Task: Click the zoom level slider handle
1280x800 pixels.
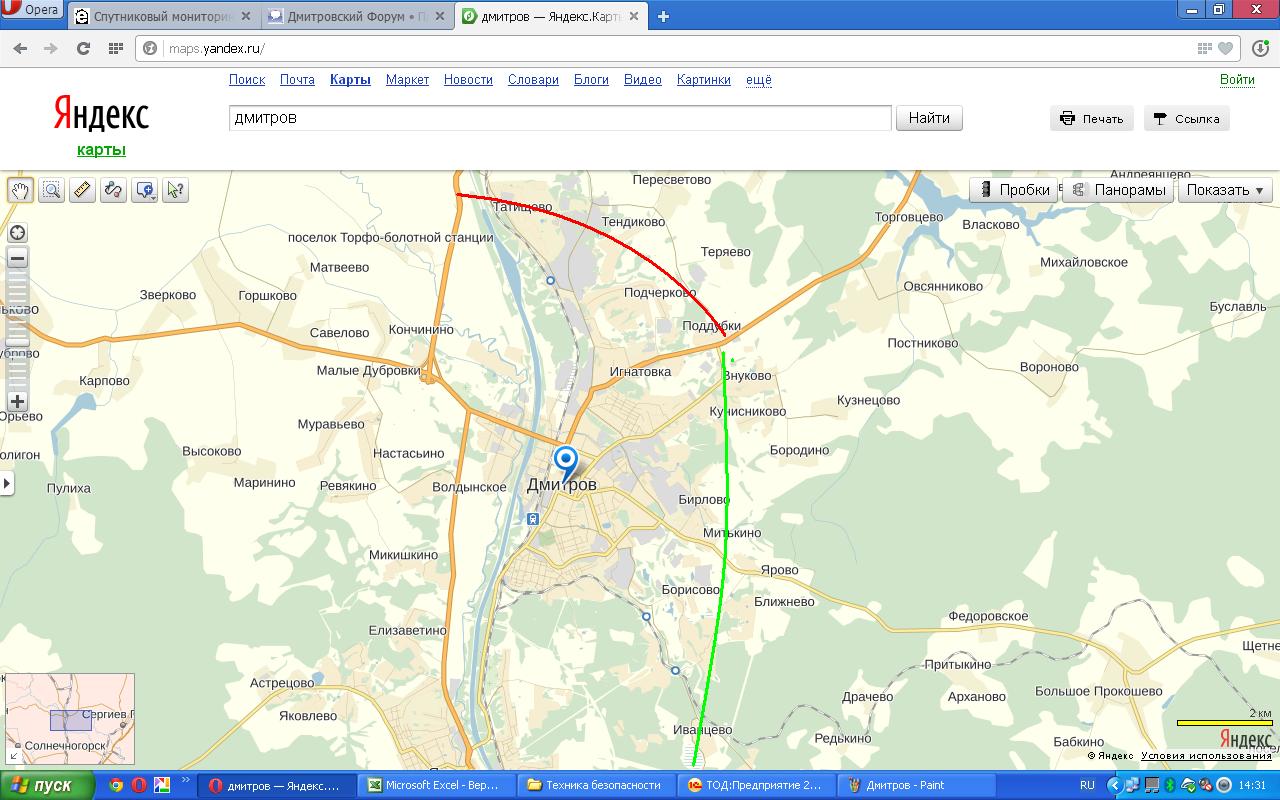Action: coord(17,340)
